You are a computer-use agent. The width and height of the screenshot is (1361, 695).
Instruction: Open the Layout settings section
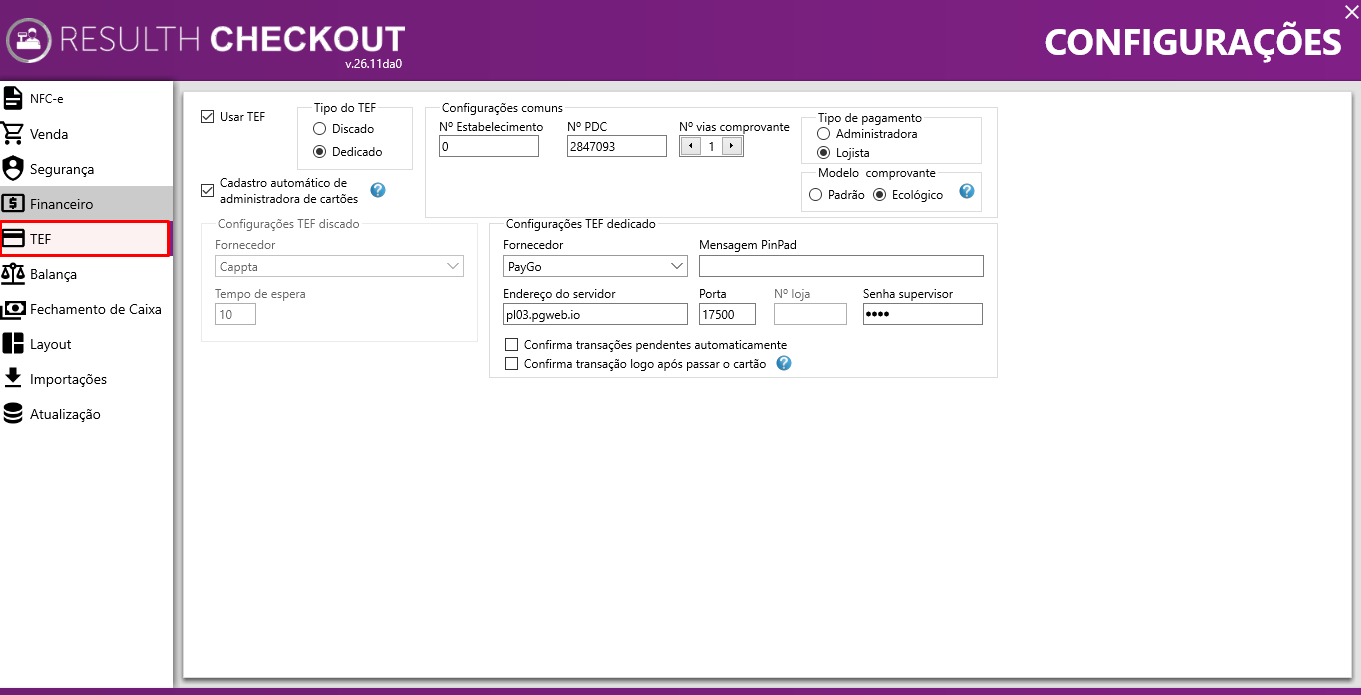tap(86, 343)
